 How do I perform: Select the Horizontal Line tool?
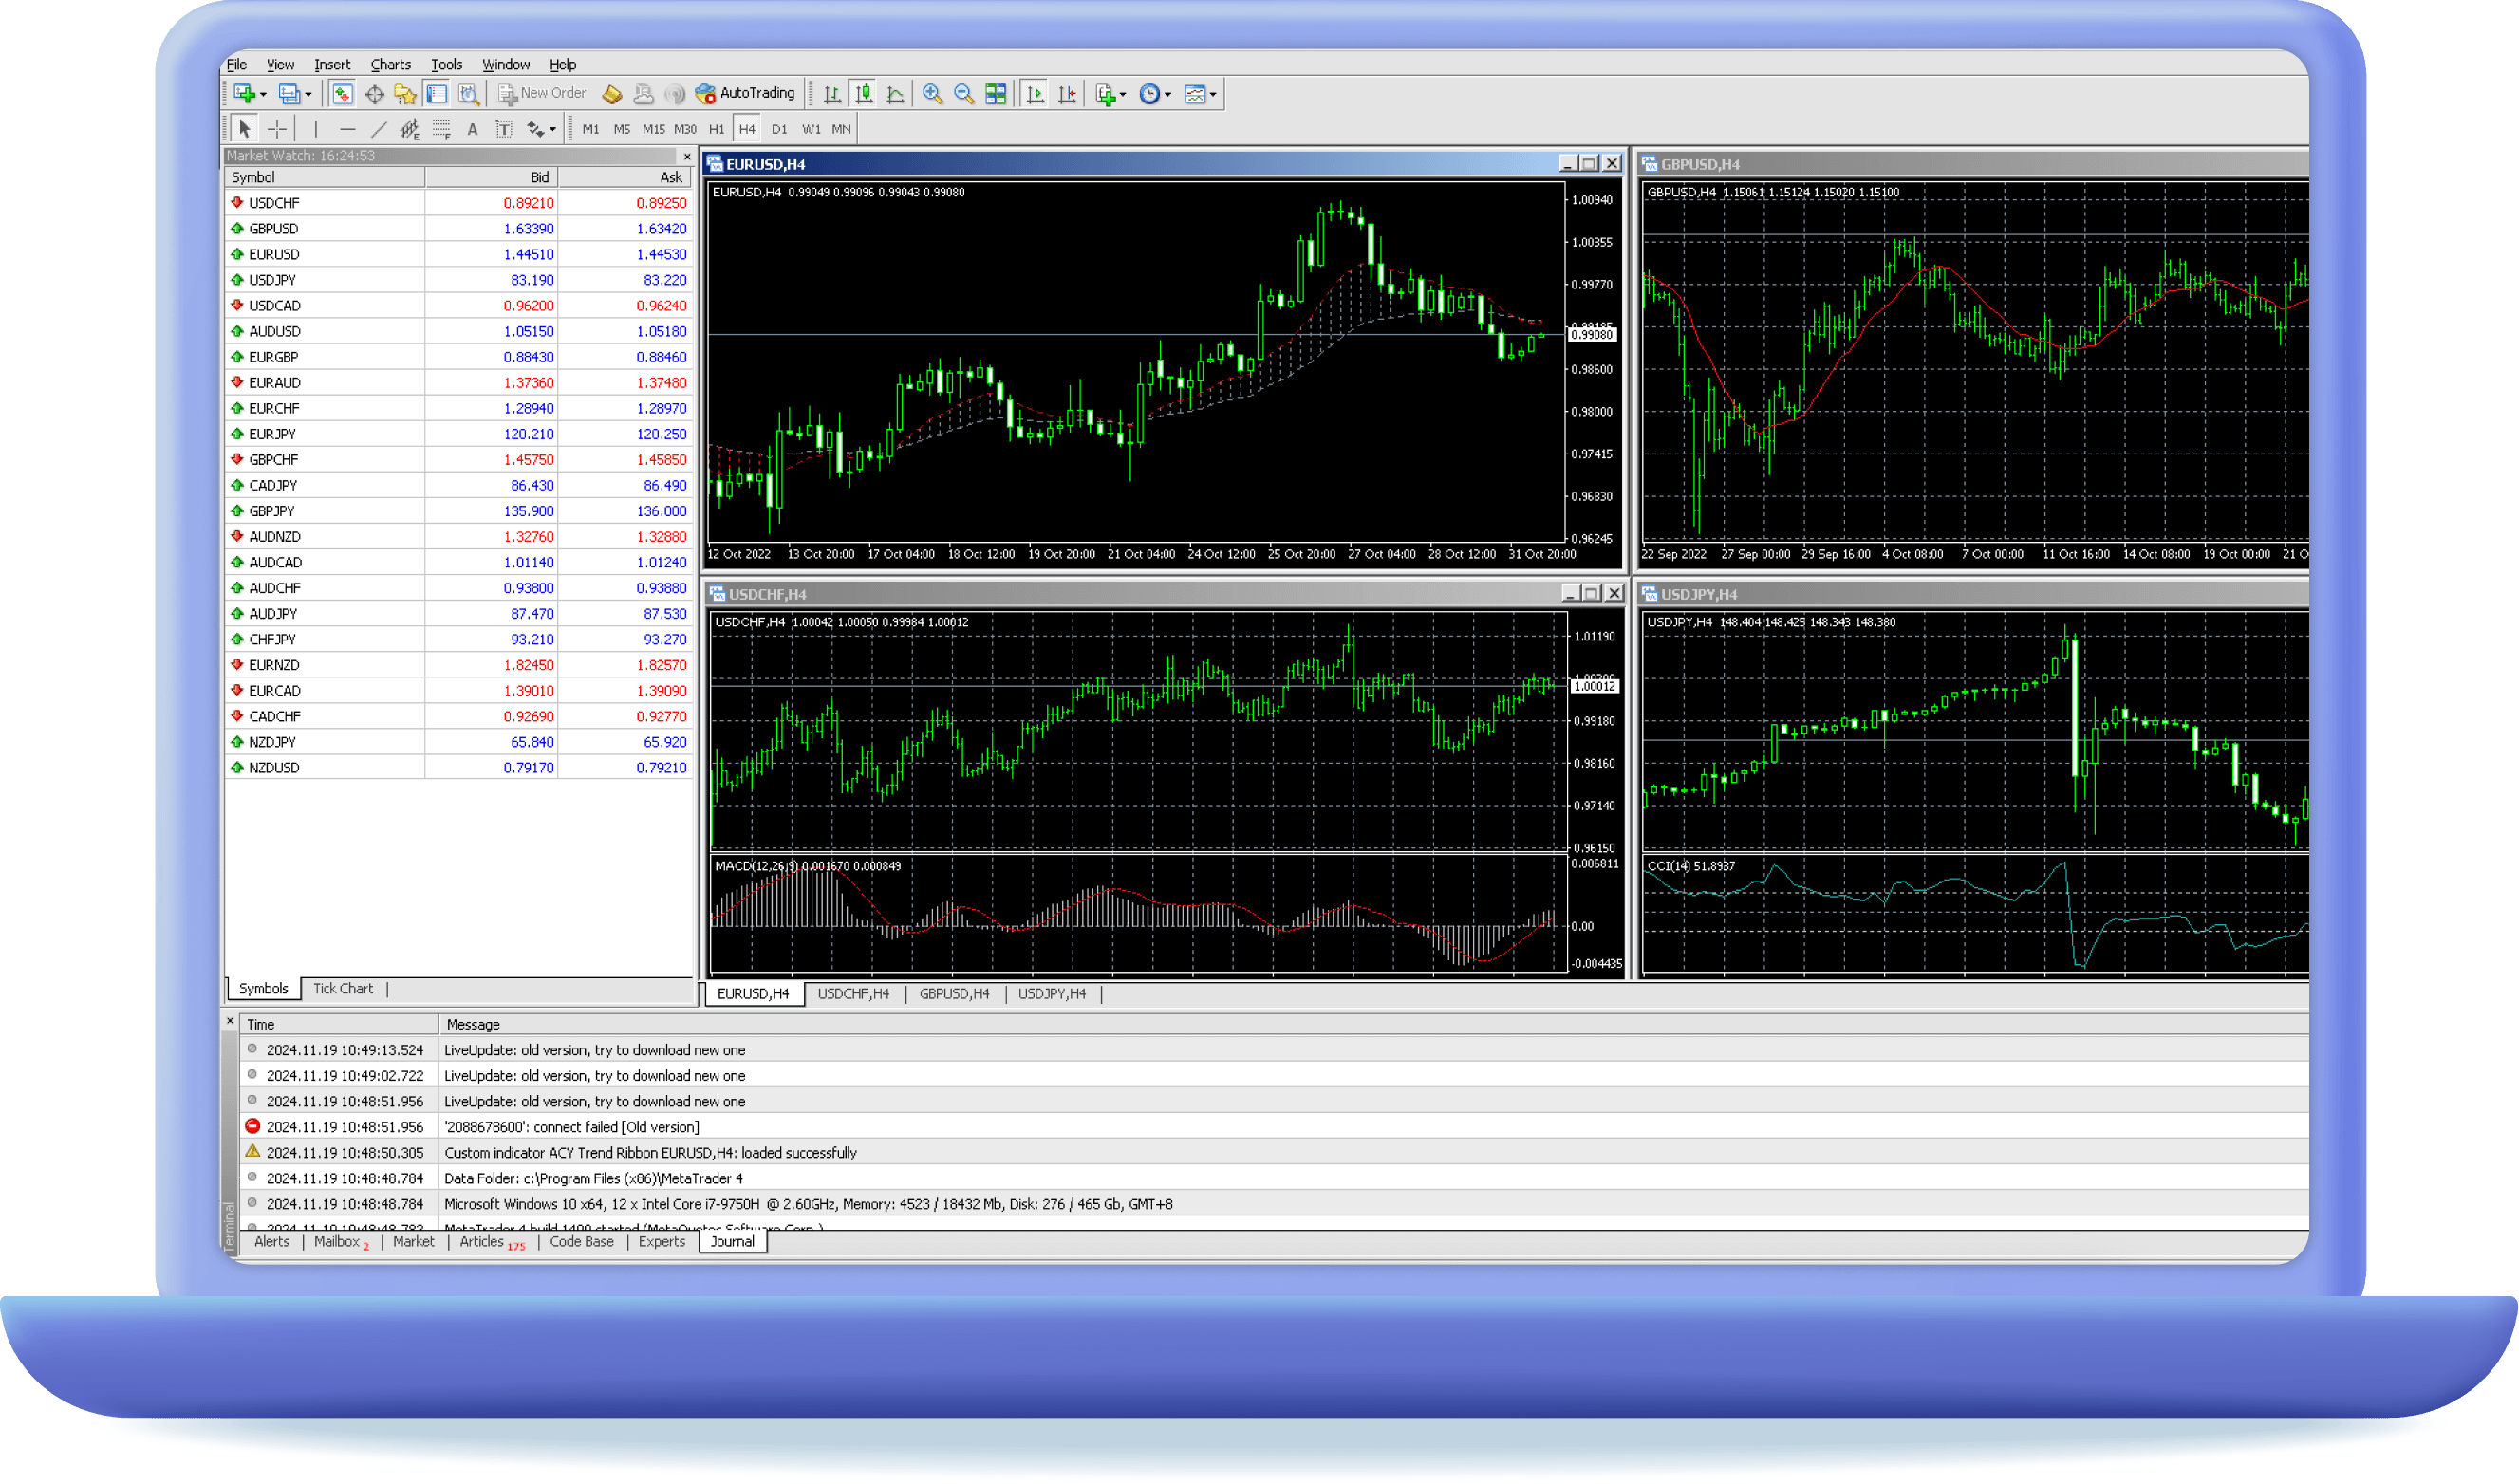[x=348, y=129]
